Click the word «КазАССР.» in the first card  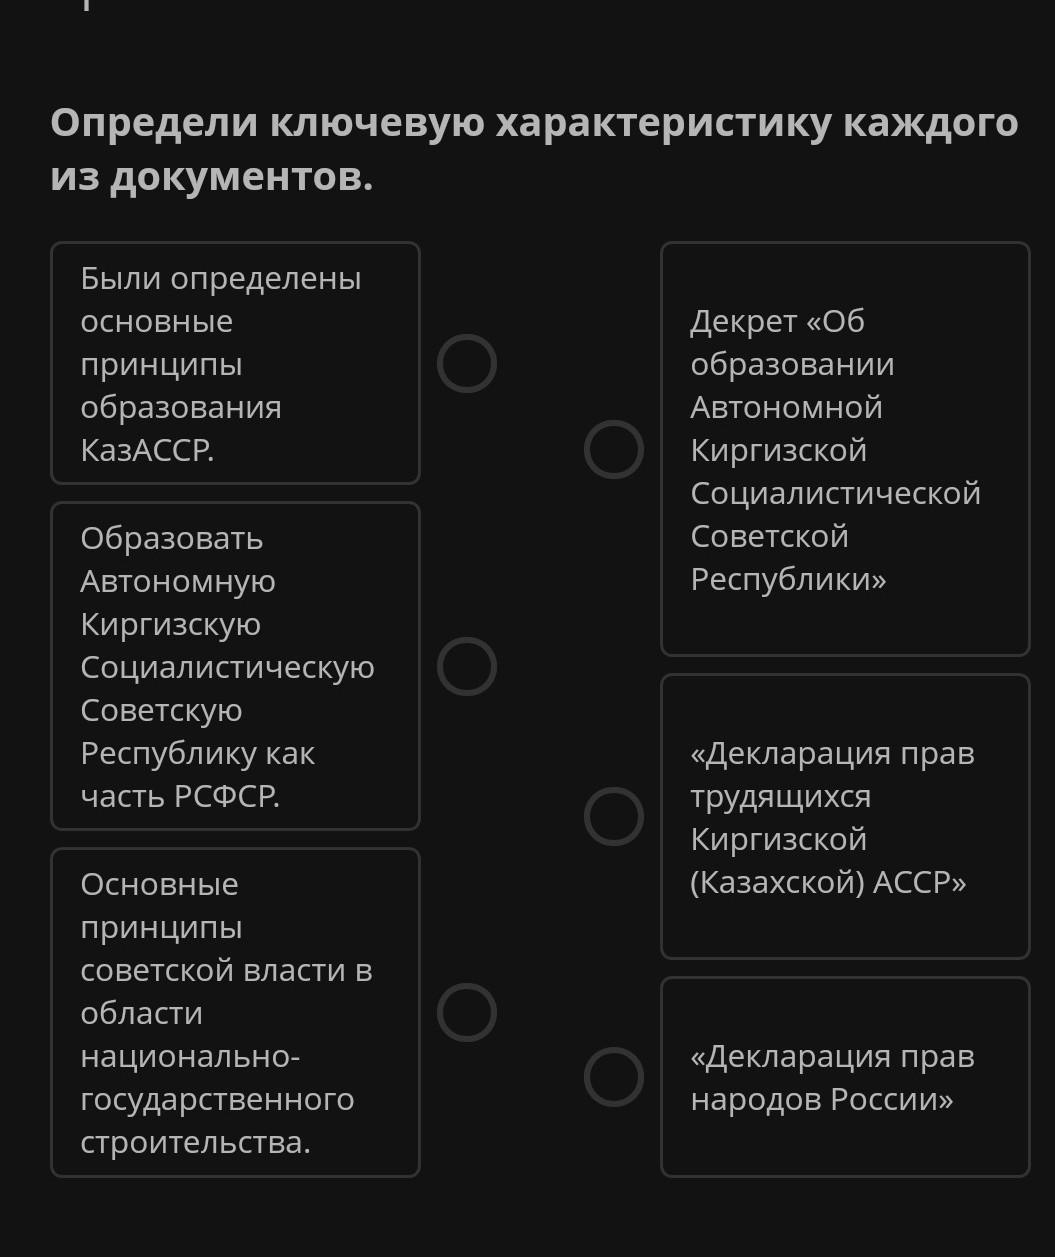tap(147, 451)
